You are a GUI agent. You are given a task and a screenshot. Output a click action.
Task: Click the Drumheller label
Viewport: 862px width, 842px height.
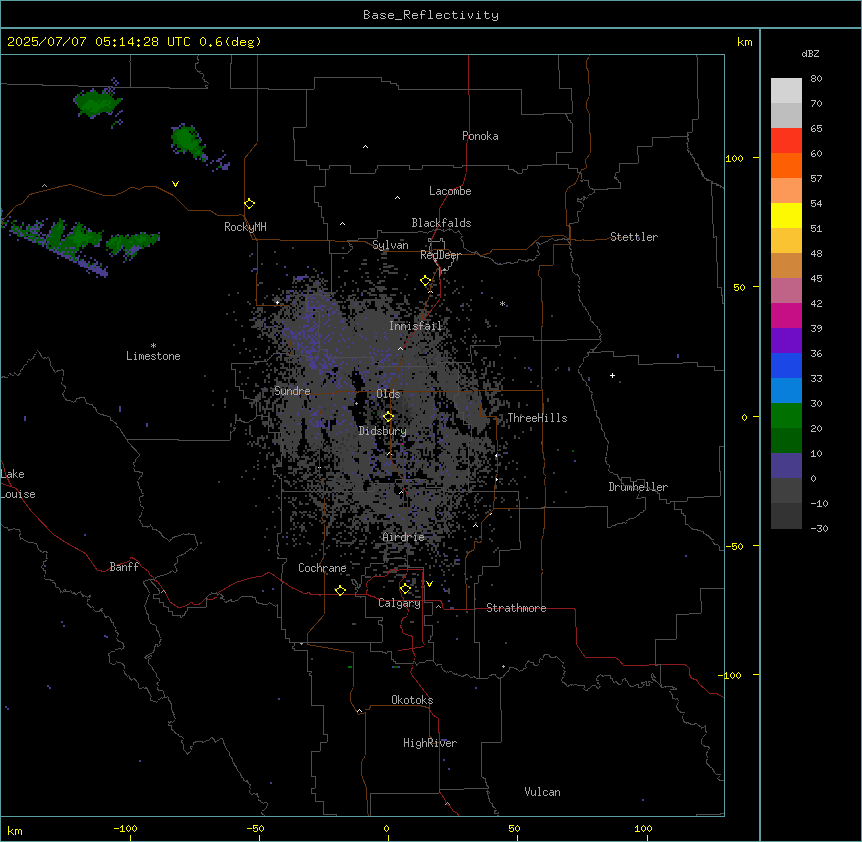(x=638, y=487)
